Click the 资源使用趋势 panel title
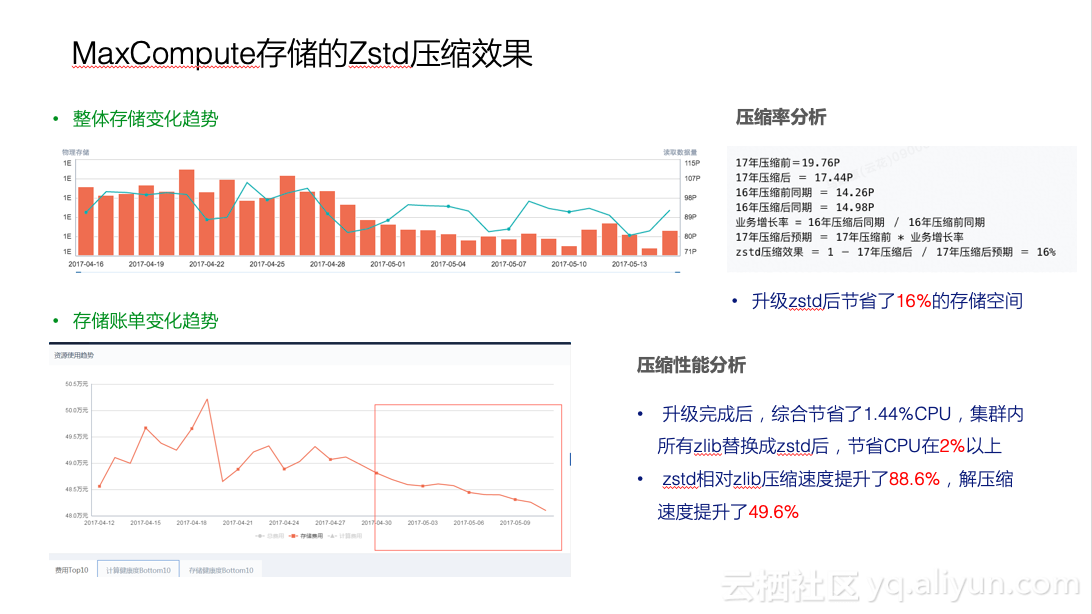This screenshot has height=614, width=1092. (74, 355)
